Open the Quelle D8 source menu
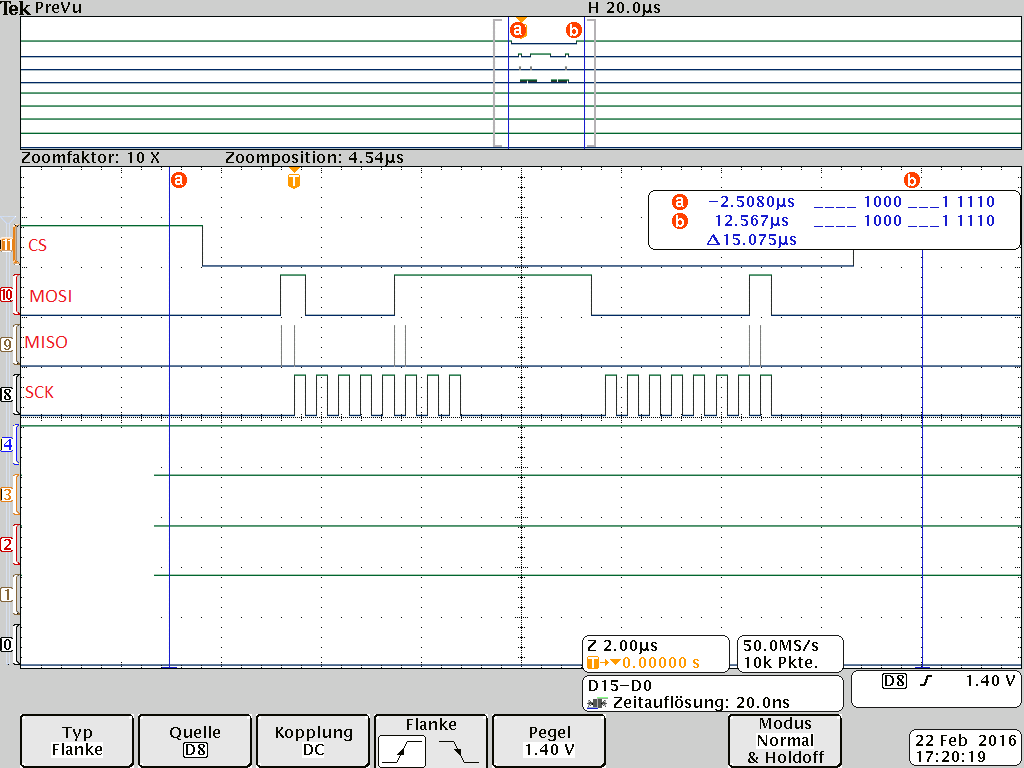The height and width of the screenshot is (768, 1024). click(195, 741)
